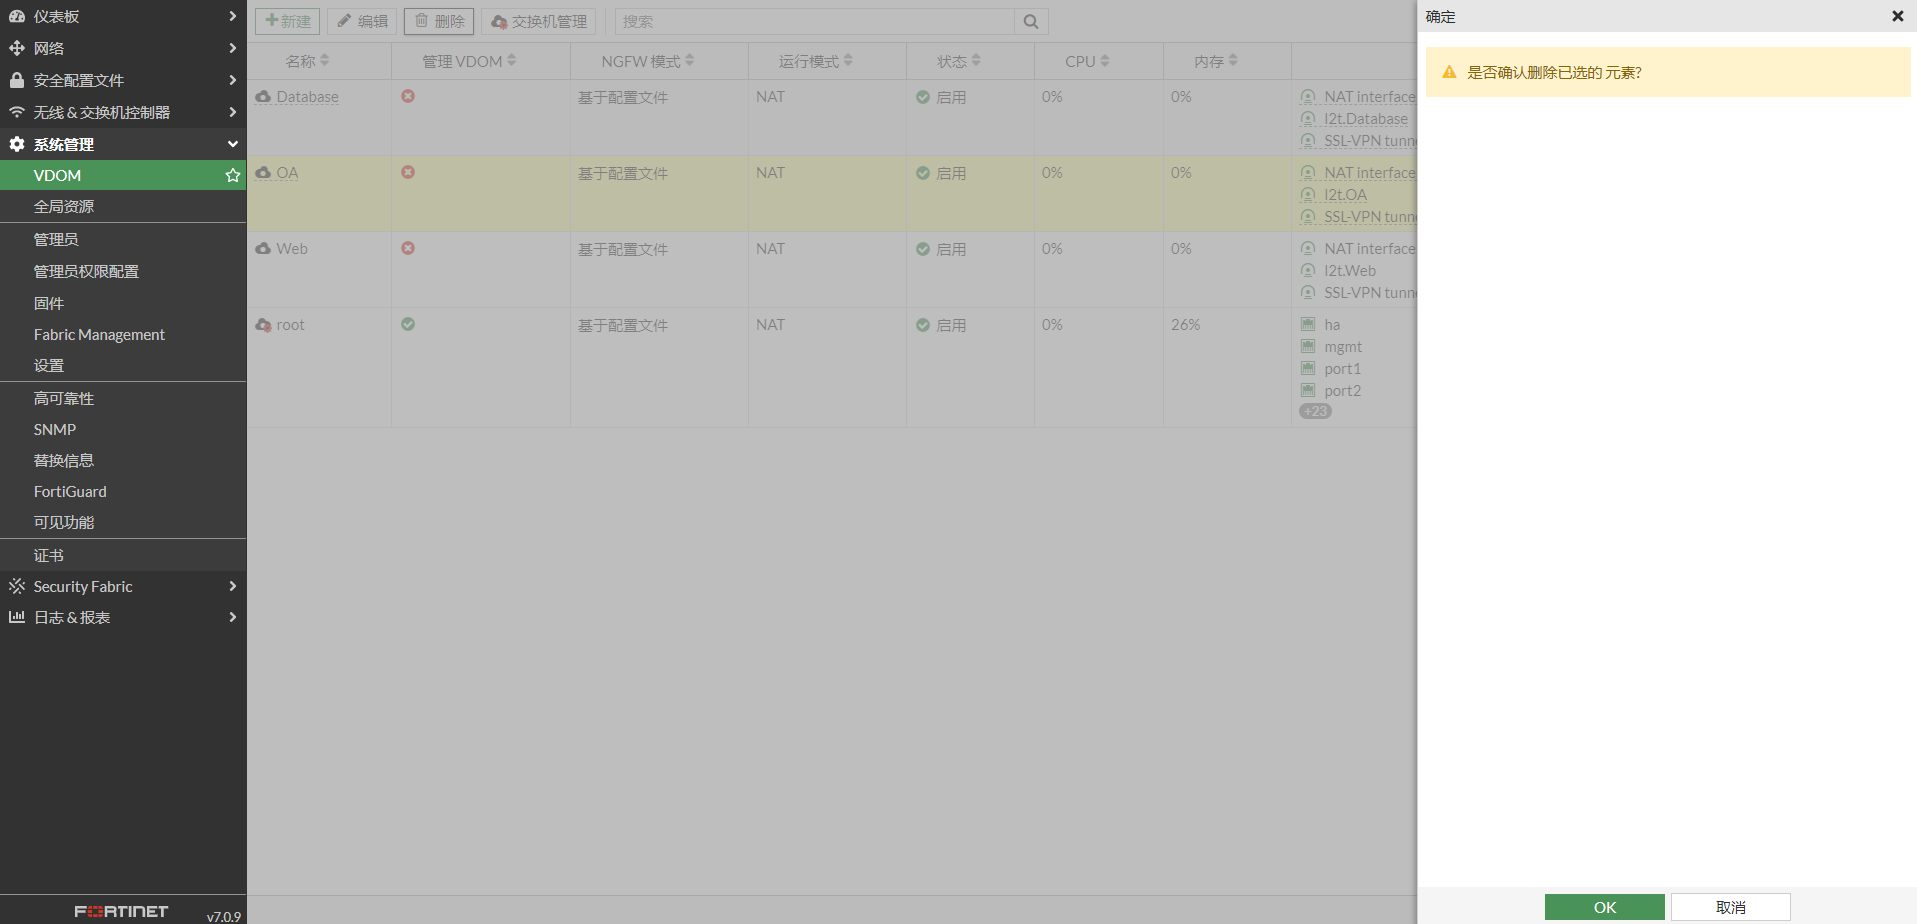Click the security profiles lock icon
The width and height of the screenshot is (1917, 924).
tap(17, 80)
